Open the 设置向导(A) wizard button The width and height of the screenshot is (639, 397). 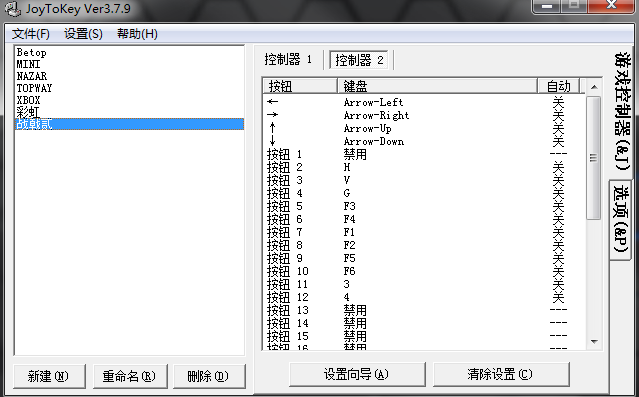(x=357, y=374)
